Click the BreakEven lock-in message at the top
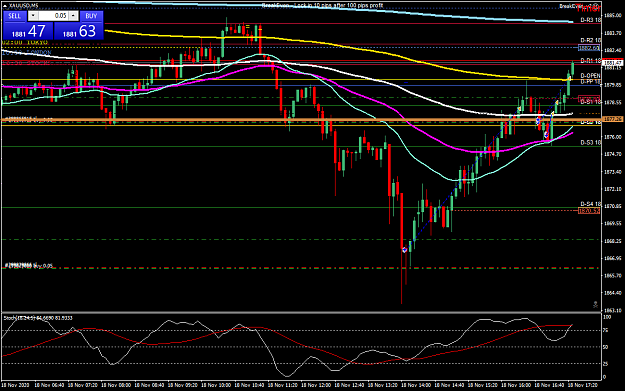The image size is (625, 391). 322,6
